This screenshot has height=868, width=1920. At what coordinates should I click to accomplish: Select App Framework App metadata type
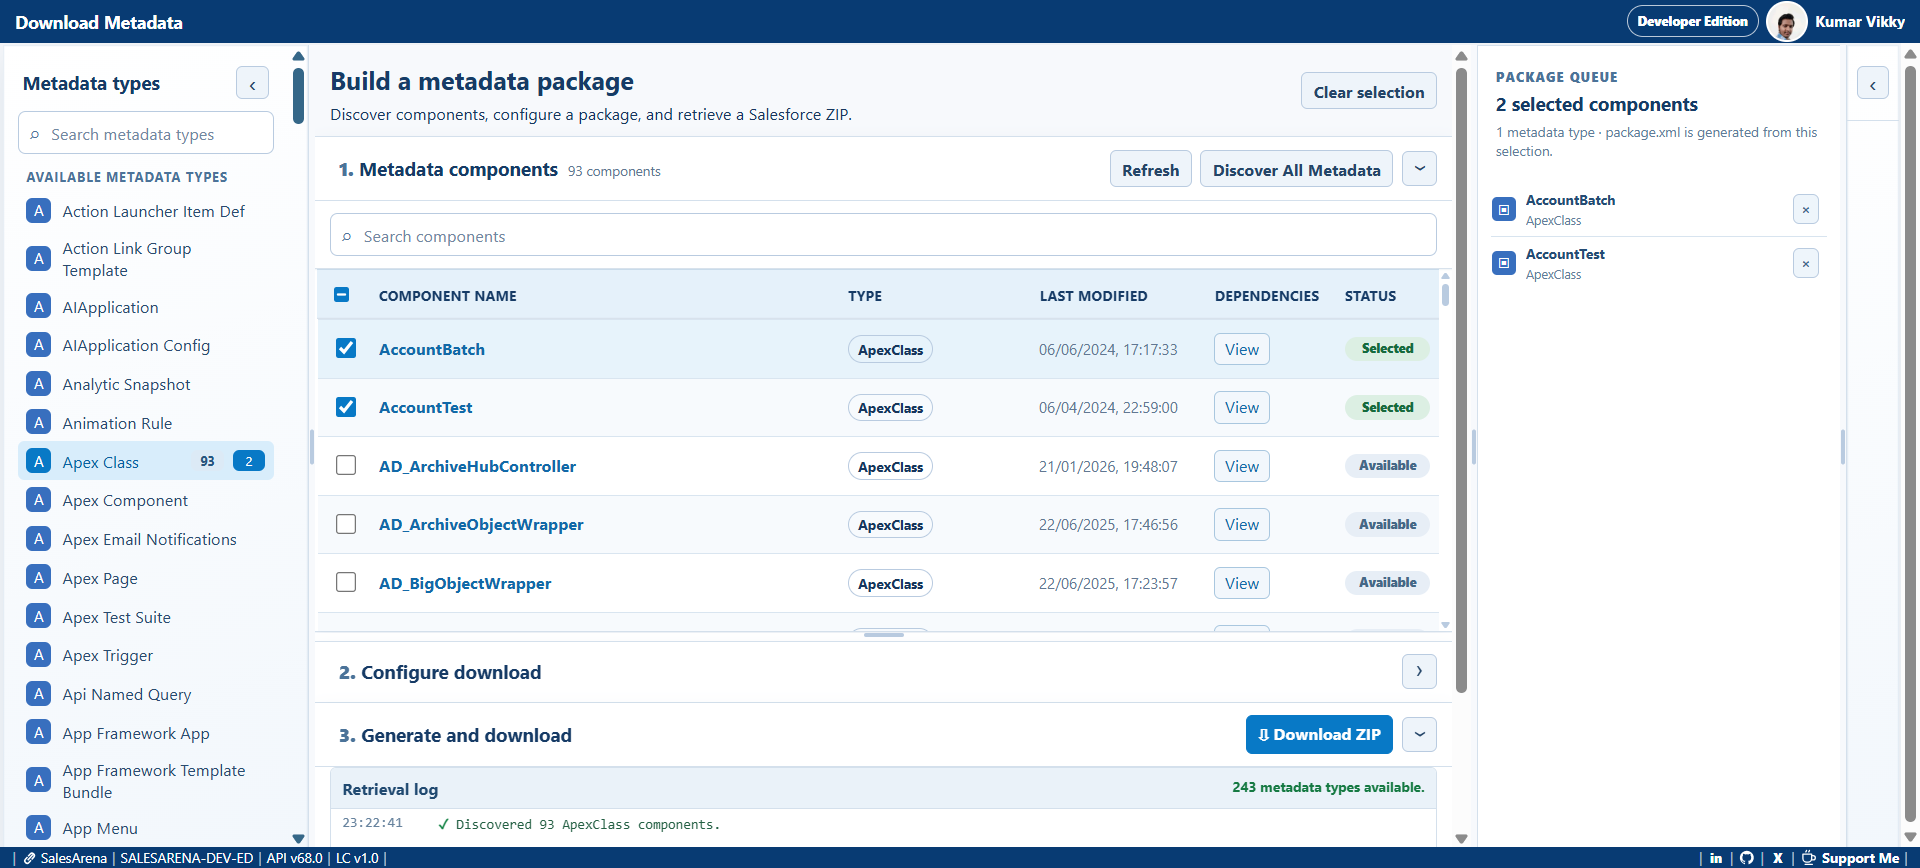[x=146, y=733]
